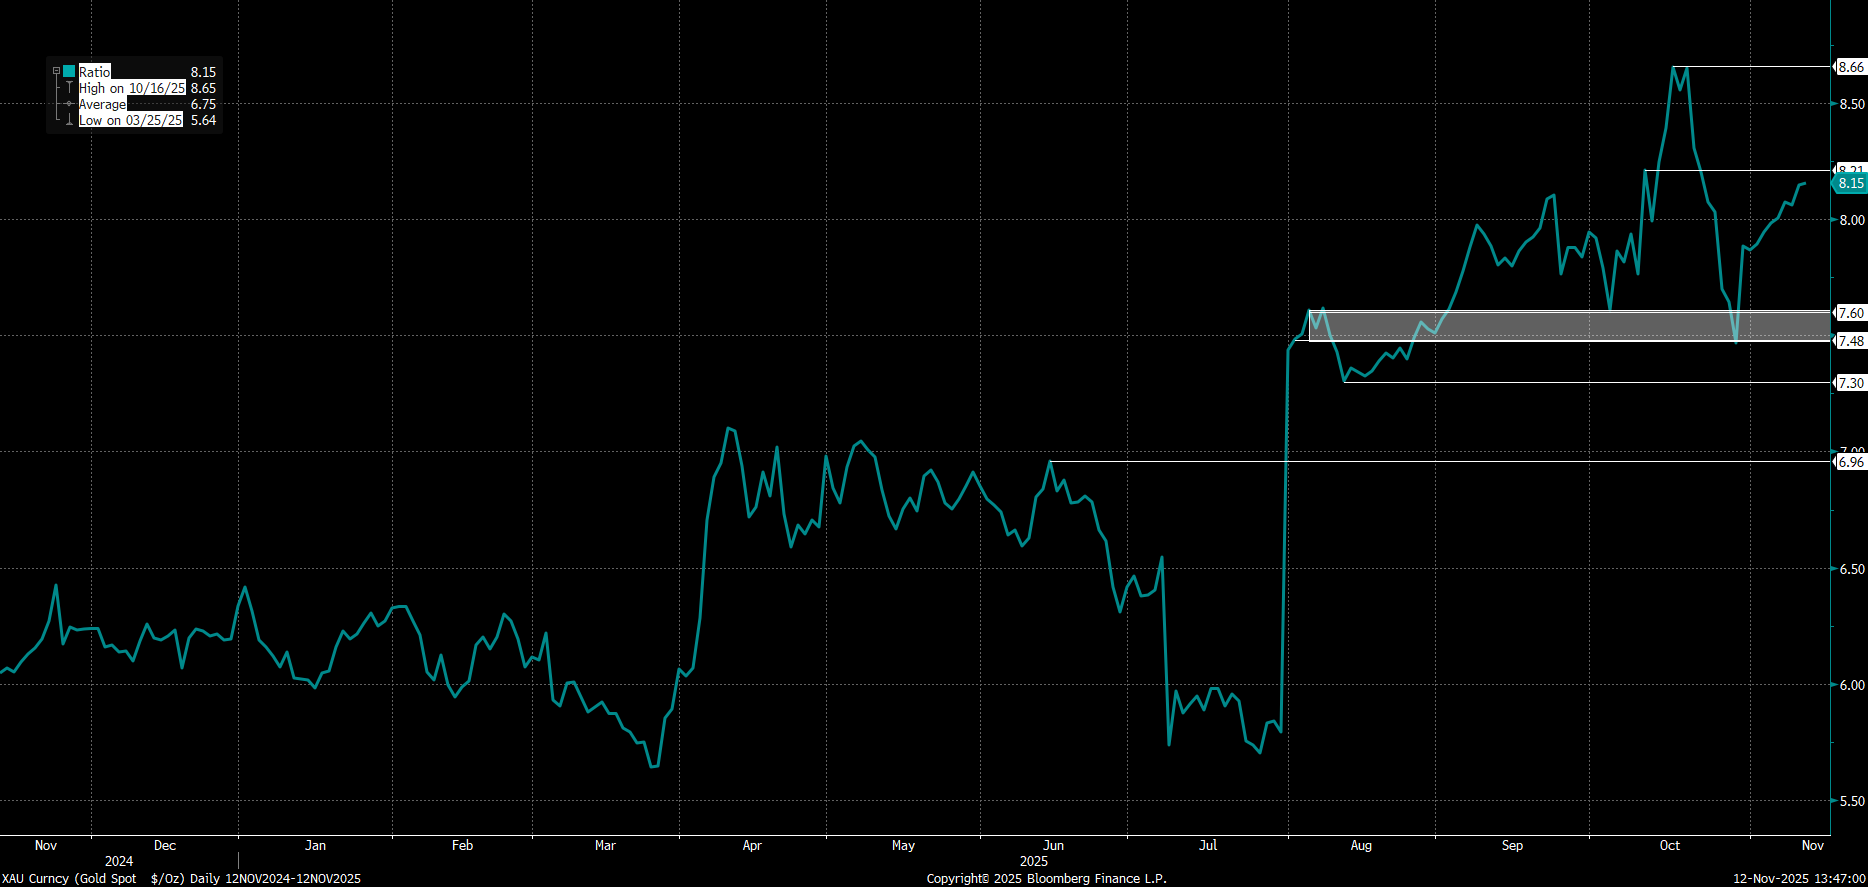Select the Average legend entry

(x=103, y=104)
